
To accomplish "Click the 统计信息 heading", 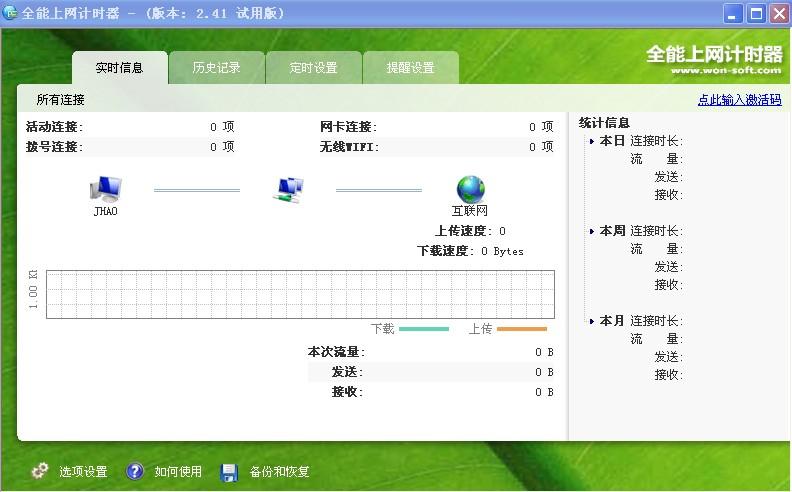I will [x=604, y=123].
